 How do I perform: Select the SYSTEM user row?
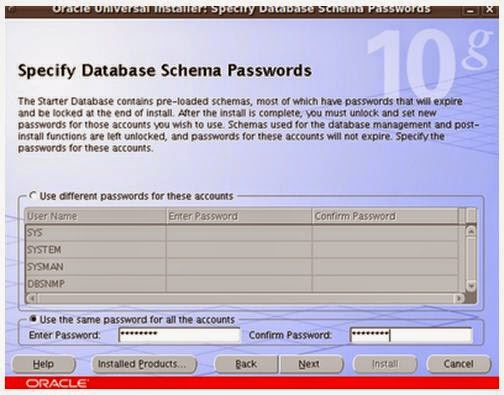pyautogui.click(x=242, y=250)
